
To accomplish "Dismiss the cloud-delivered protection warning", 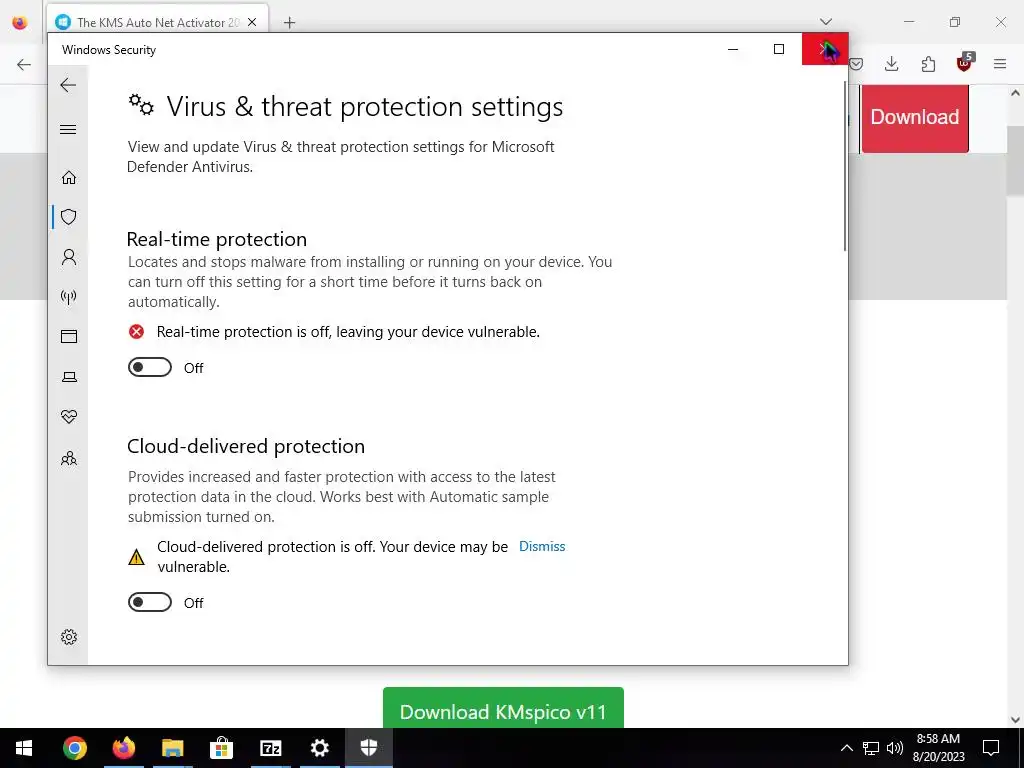I will coord(542,547).
